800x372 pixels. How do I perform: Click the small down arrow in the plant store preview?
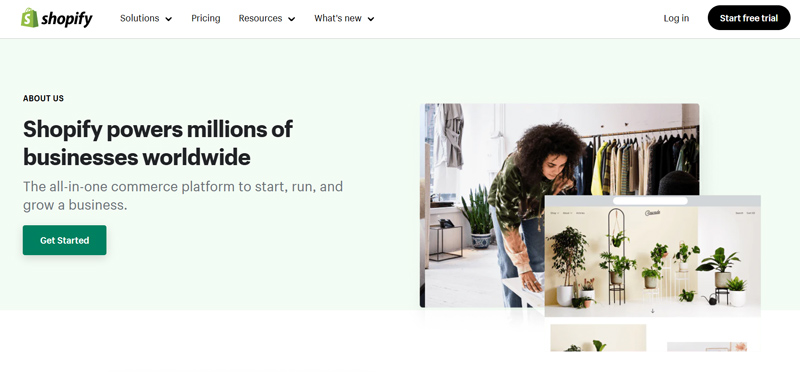pos(653,311)
